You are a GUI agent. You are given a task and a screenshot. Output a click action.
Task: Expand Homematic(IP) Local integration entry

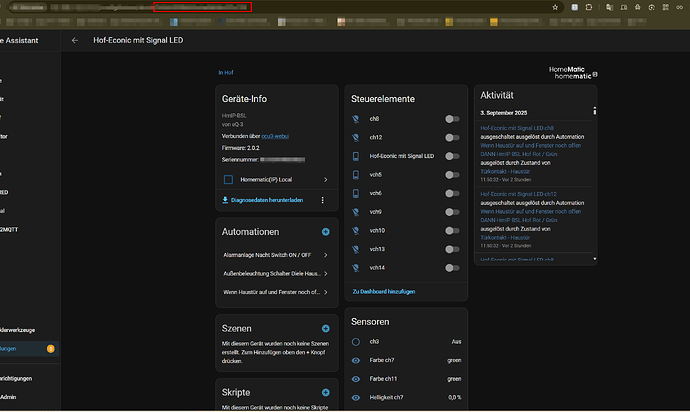[x=277, y=180]
